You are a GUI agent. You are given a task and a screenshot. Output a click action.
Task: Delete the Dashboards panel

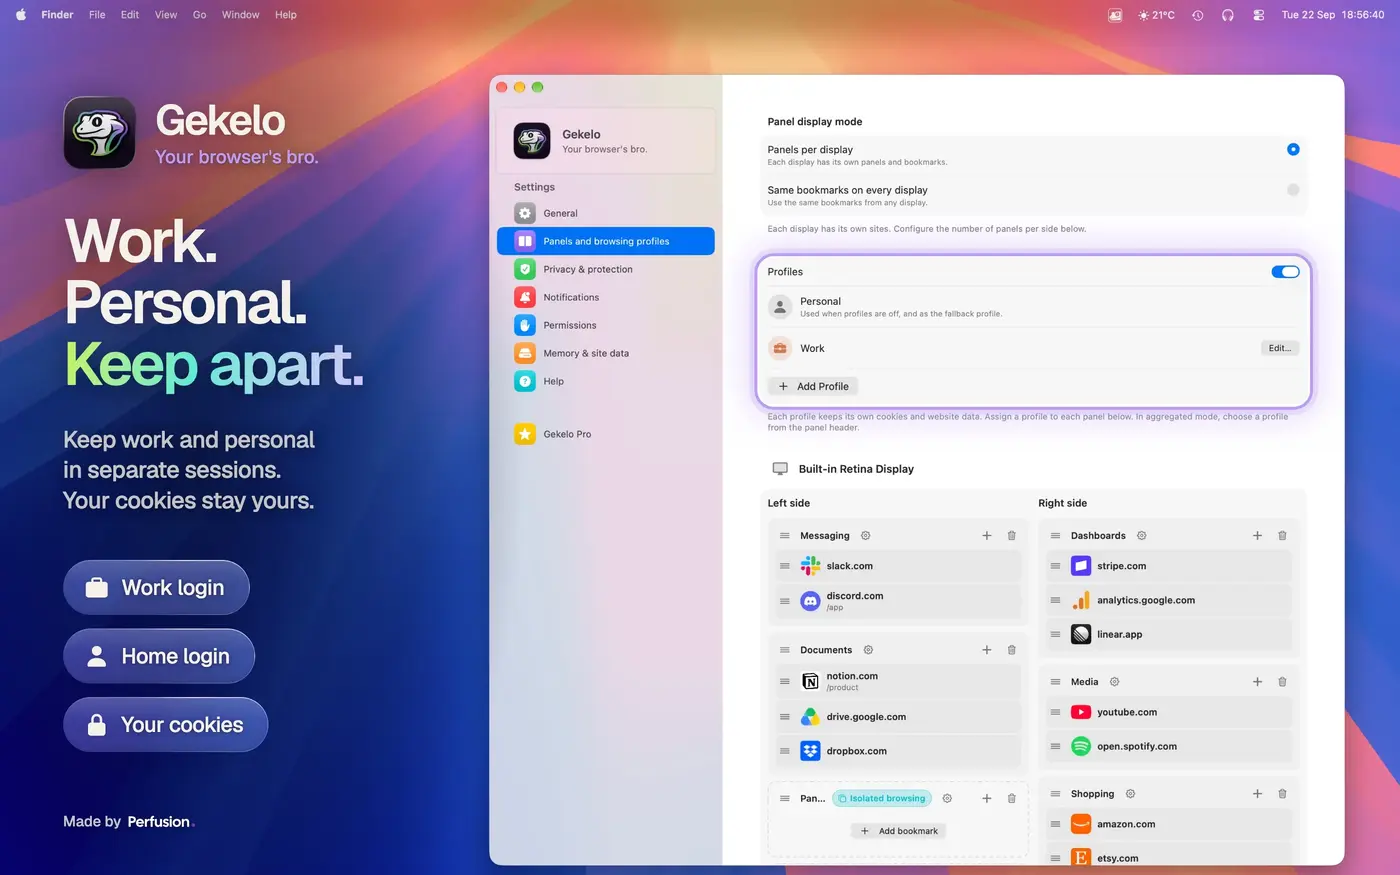(x=1283, y=536)
